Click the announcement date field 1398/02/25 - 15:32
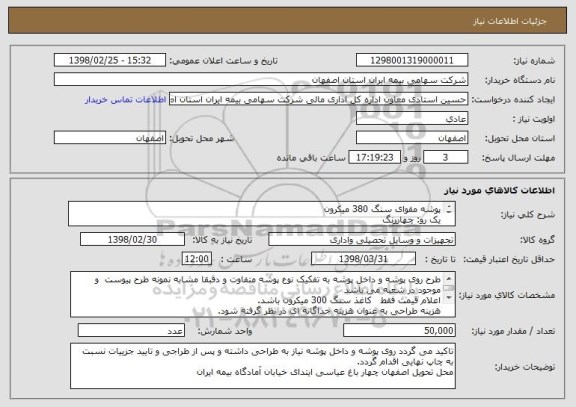This screenshot has width=576, height=407. pos(110,60)
